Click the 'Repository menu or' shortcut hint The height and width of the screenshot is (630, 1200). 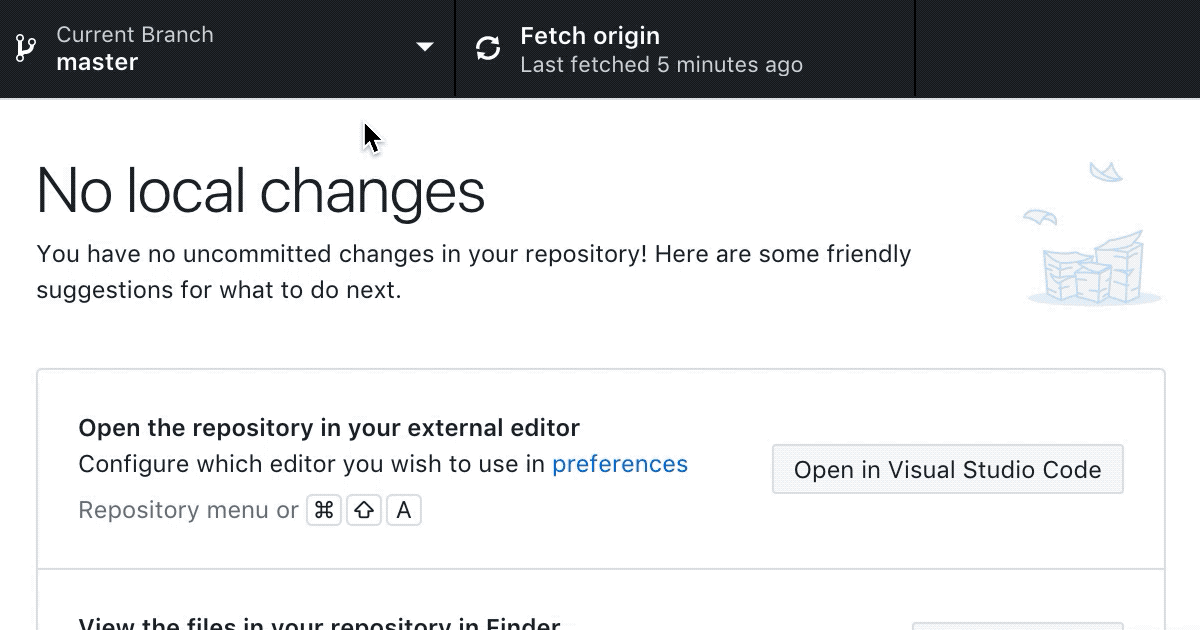click(x=188, y=510)
